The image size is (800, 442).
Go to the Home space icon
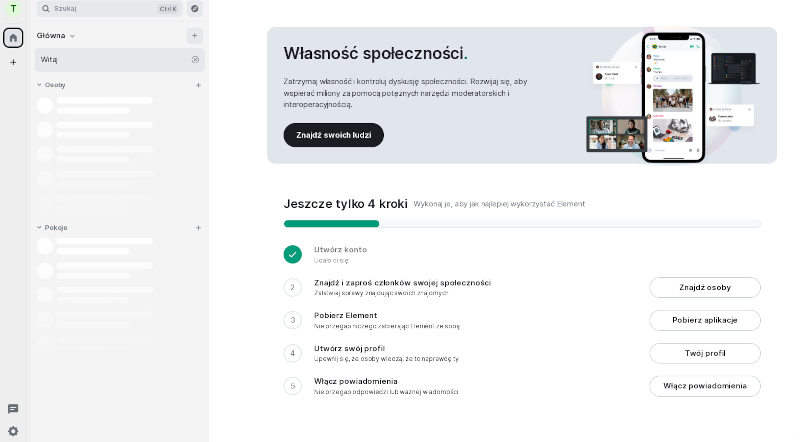pos(13,38)
